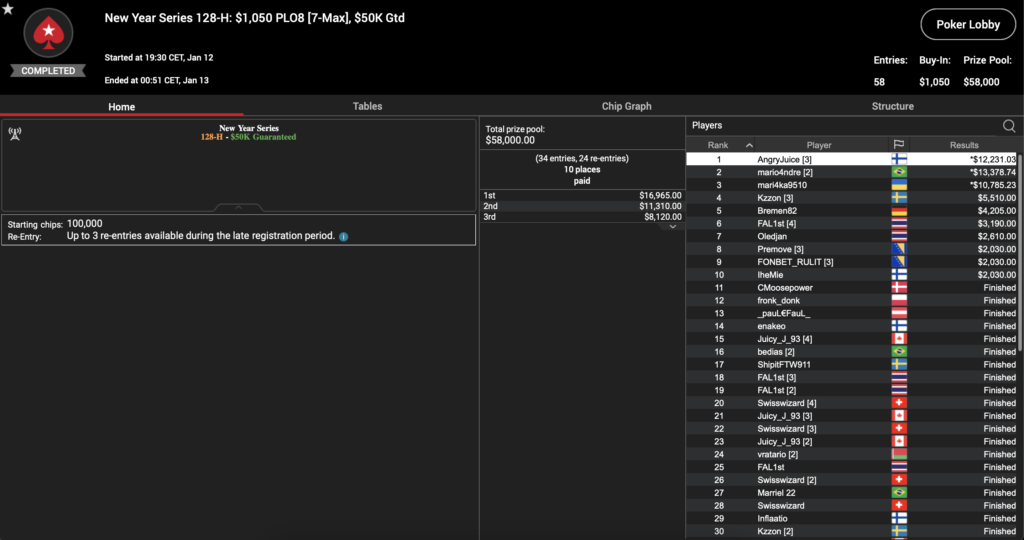Sort the list by Results column header
Image resolution: width=1024 pixels, height=540 pixels.
[x=964, y=146]
